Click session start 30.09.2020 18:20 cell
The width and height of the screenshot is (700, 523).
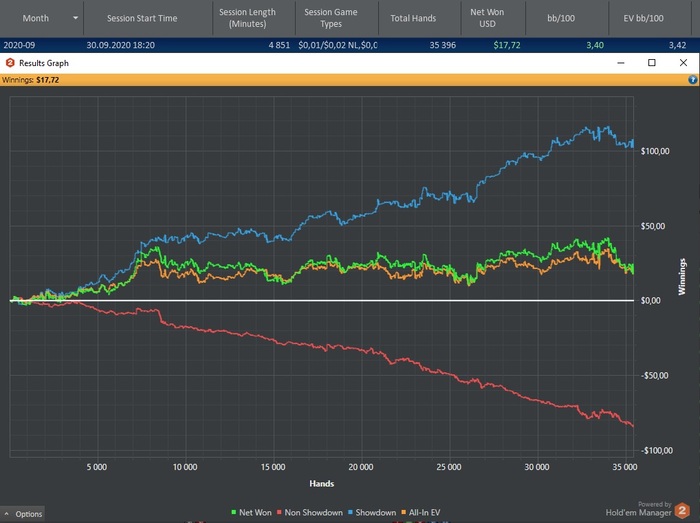(121, 45)
